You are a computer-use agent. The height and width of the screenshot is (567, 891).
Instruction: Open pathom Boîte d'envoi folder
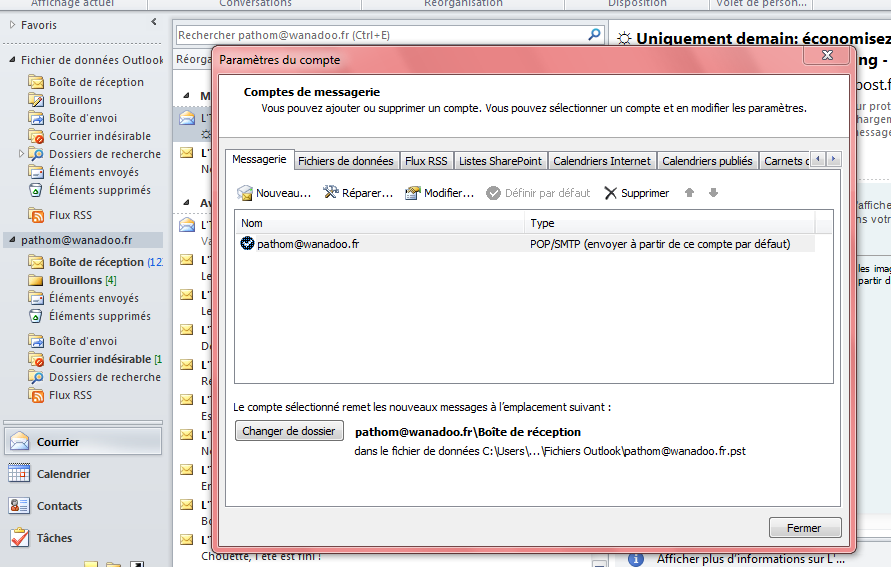(x=82, y=341)
